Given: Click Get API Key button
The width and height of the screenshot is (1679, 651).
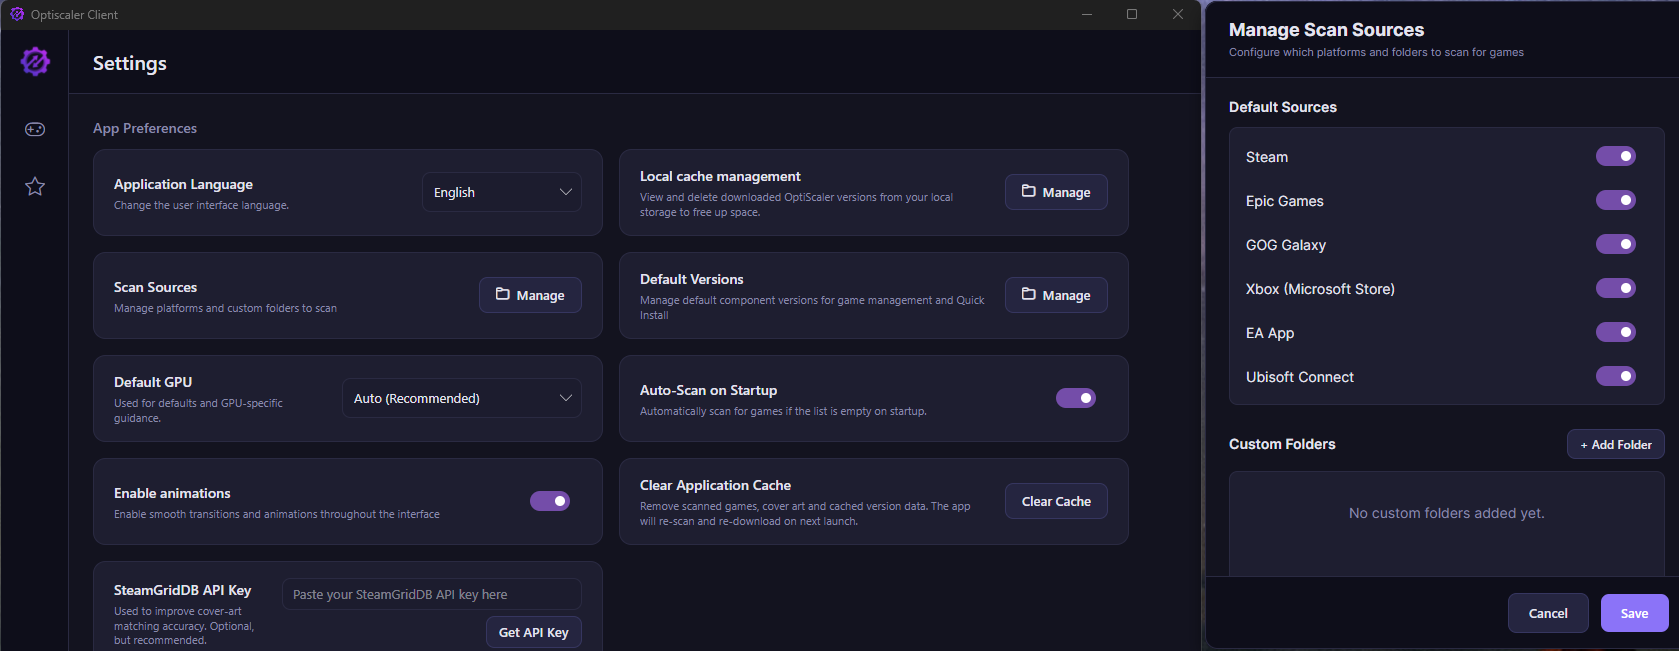Looking at the screenshot, I should pos(534,632).
